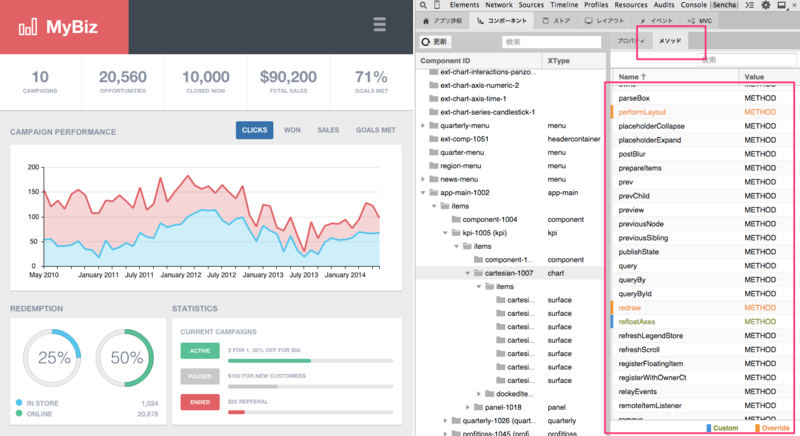Click the red ENDED campaign progress bar
Image resolution: width=800 pixels, height=436 pixels.
pos(310,412)
